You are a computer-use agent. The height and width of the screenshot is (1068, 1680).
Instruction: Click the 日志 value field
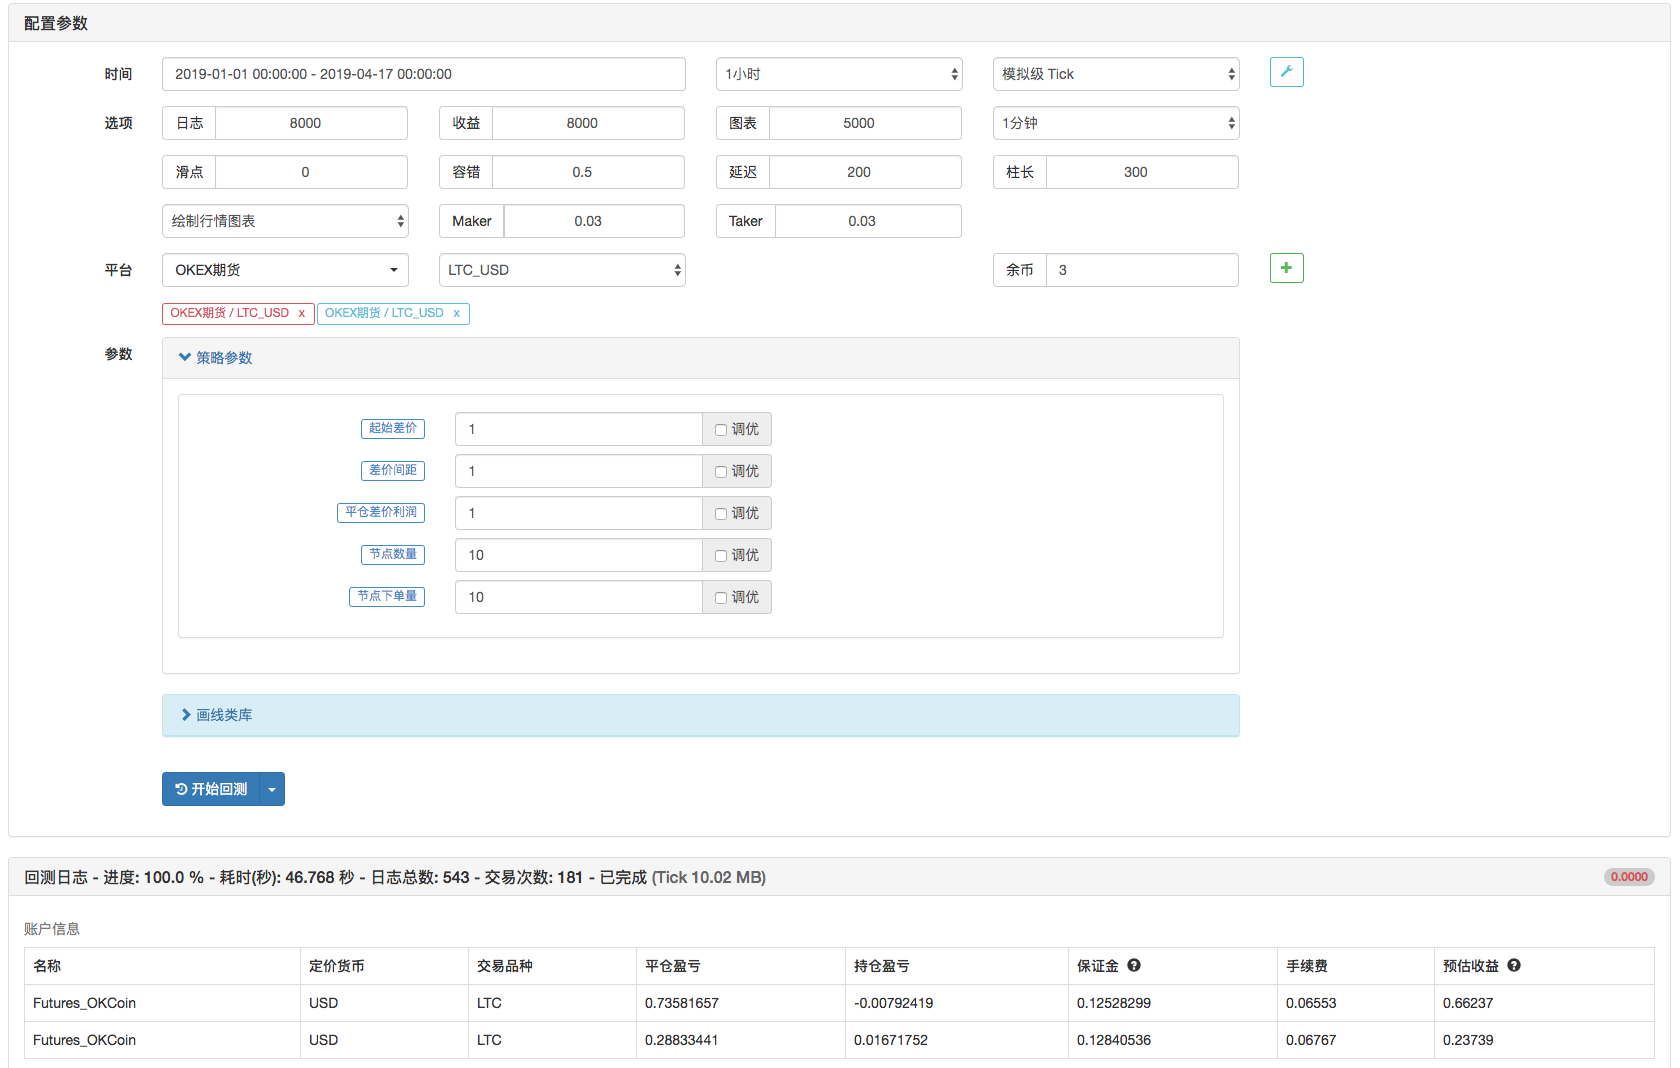(x=311, y=123)
